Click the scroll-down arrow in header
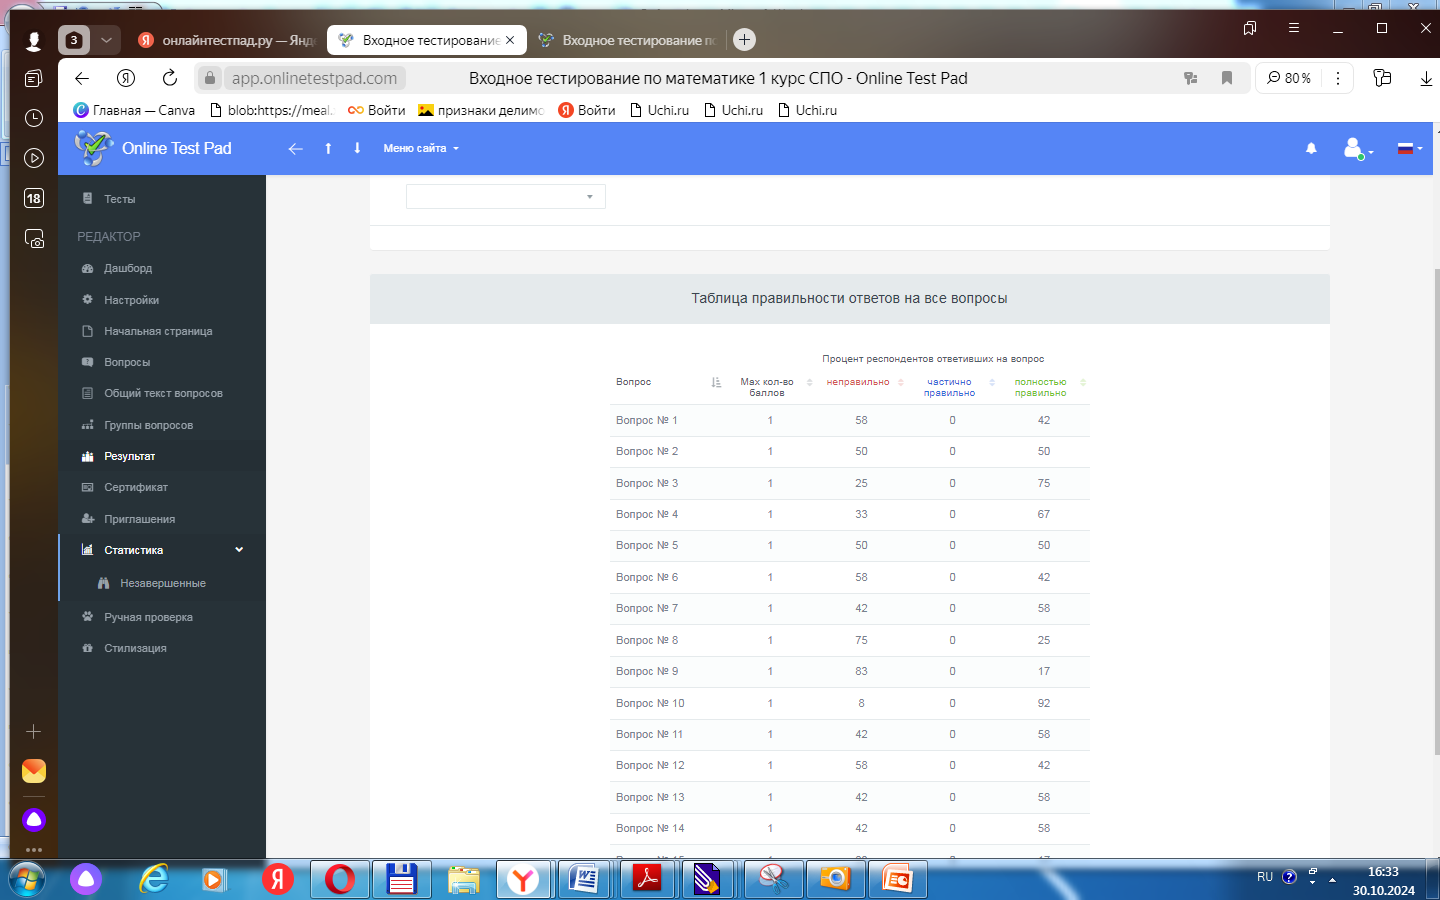The width and height of the screenshot is (1440, 900). (x=357, y=149)
